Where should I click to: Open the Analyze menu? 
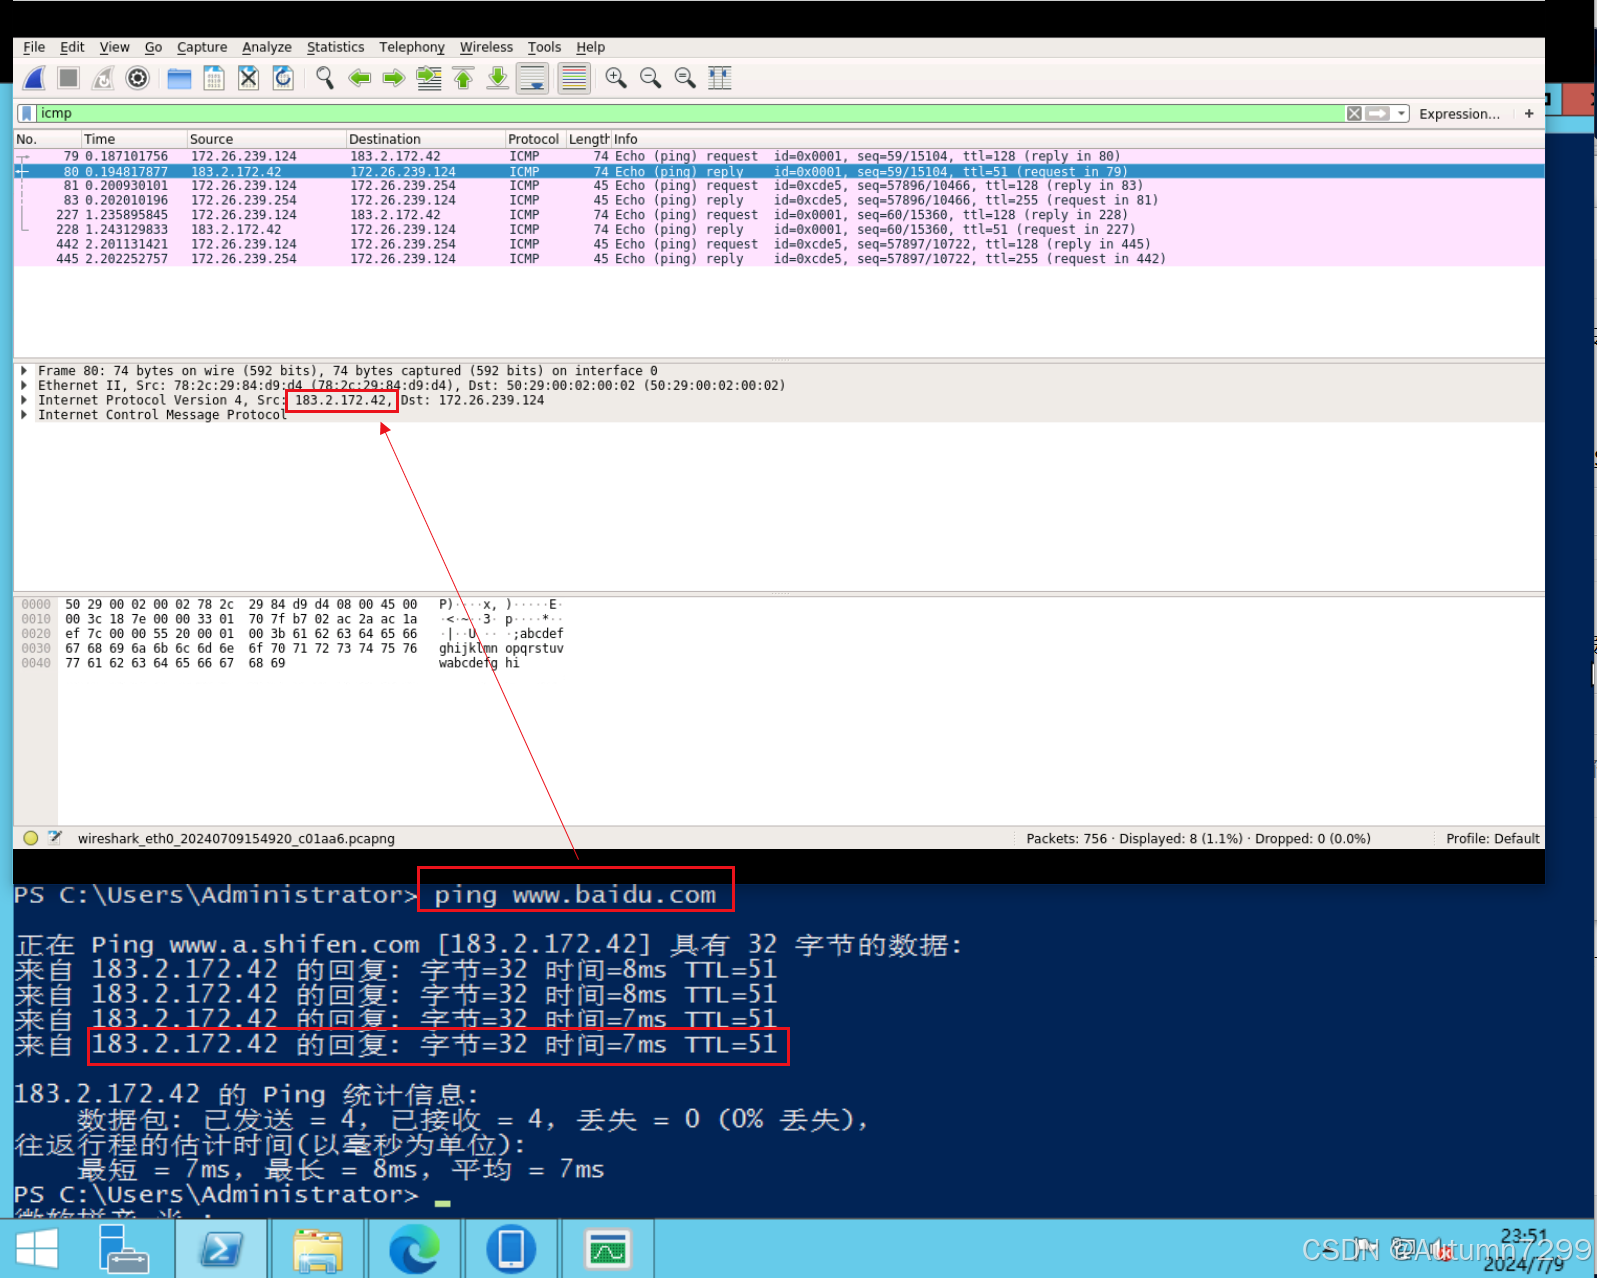267,47
